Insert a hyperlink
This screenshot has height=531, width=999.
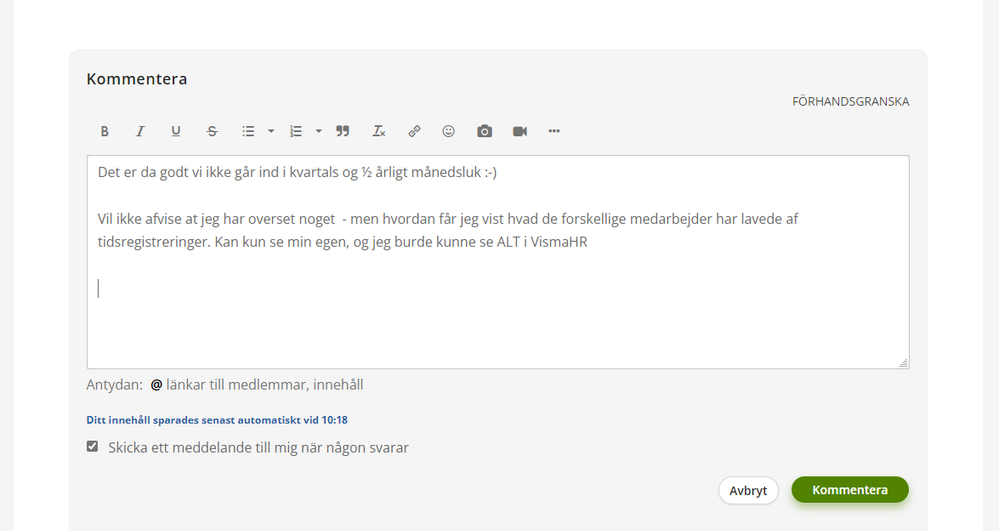tap(414, 131)
